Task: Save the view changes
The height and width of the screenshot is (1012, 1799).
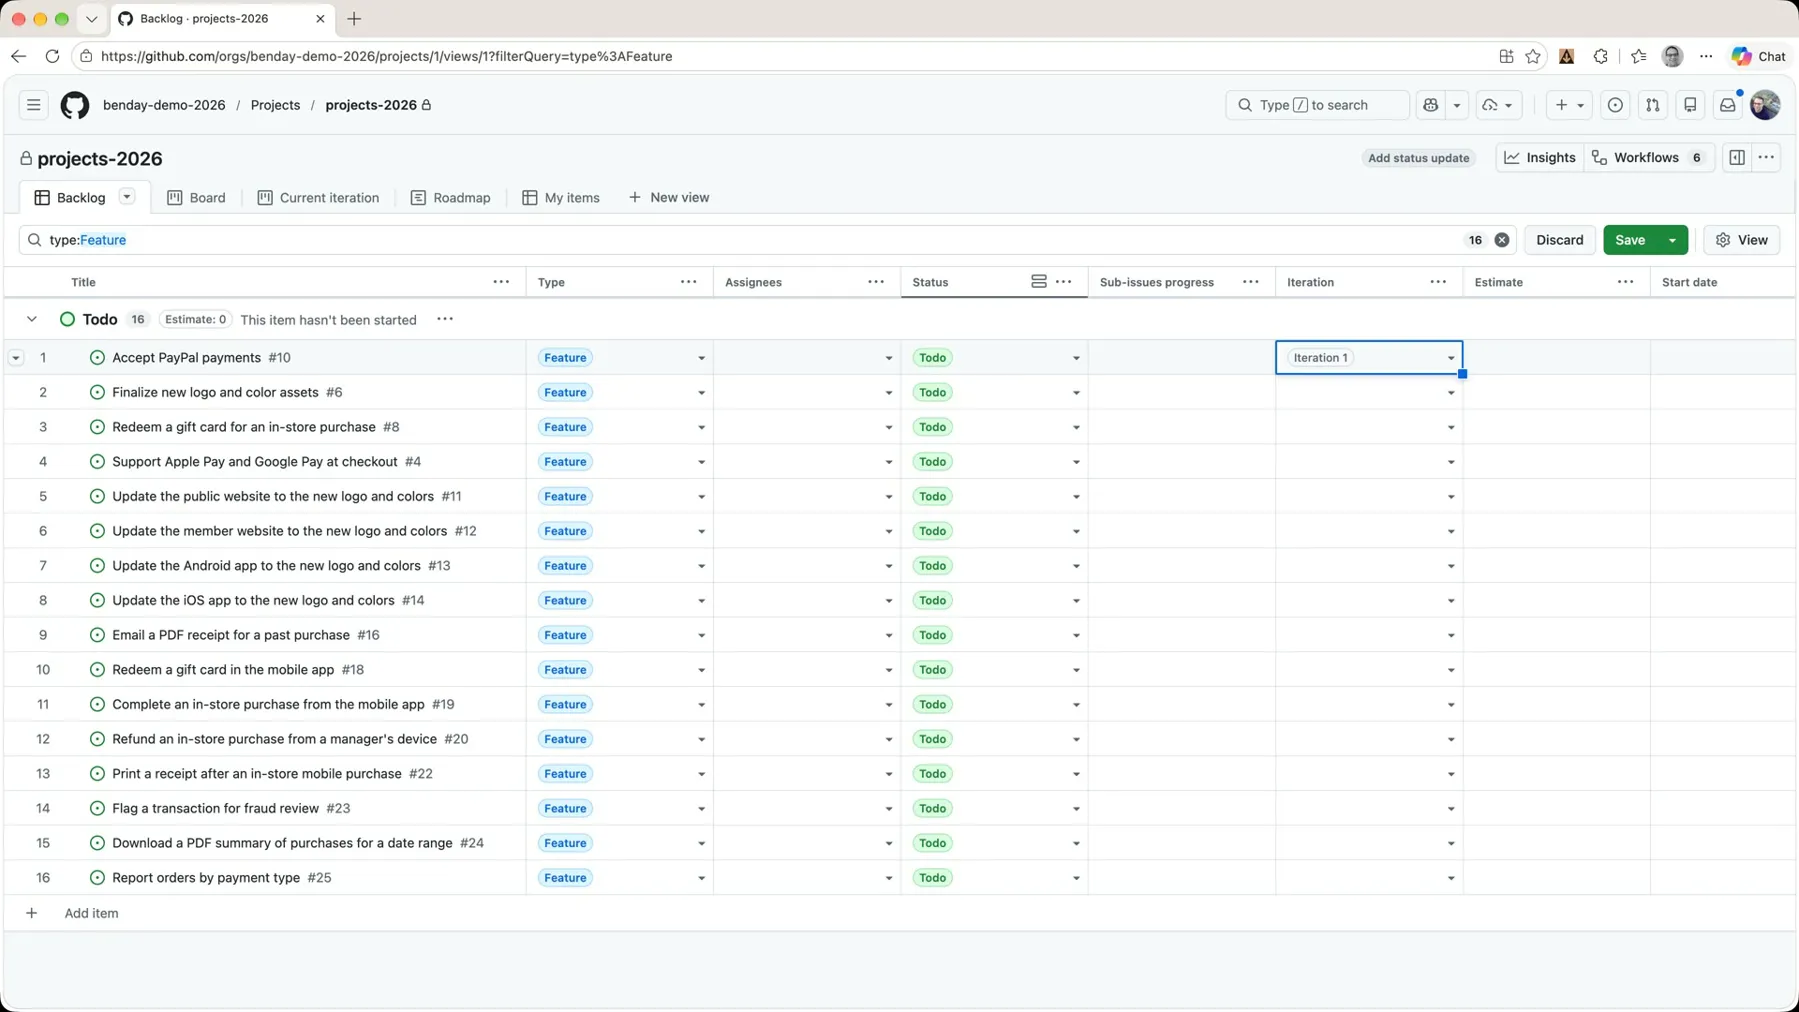Action: [x=1630, y=240]
